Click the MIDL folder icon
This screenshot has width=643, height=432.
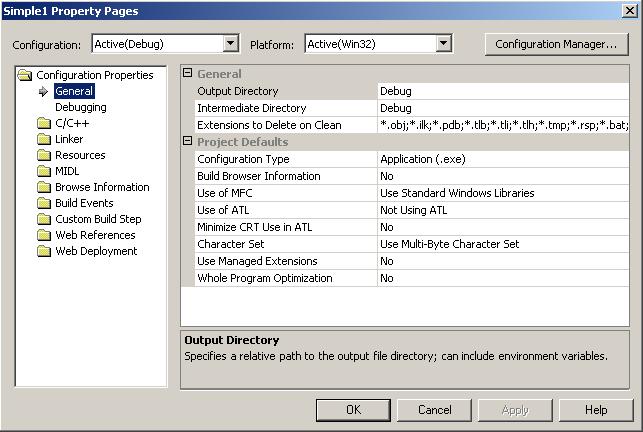(x=44, y=171)
